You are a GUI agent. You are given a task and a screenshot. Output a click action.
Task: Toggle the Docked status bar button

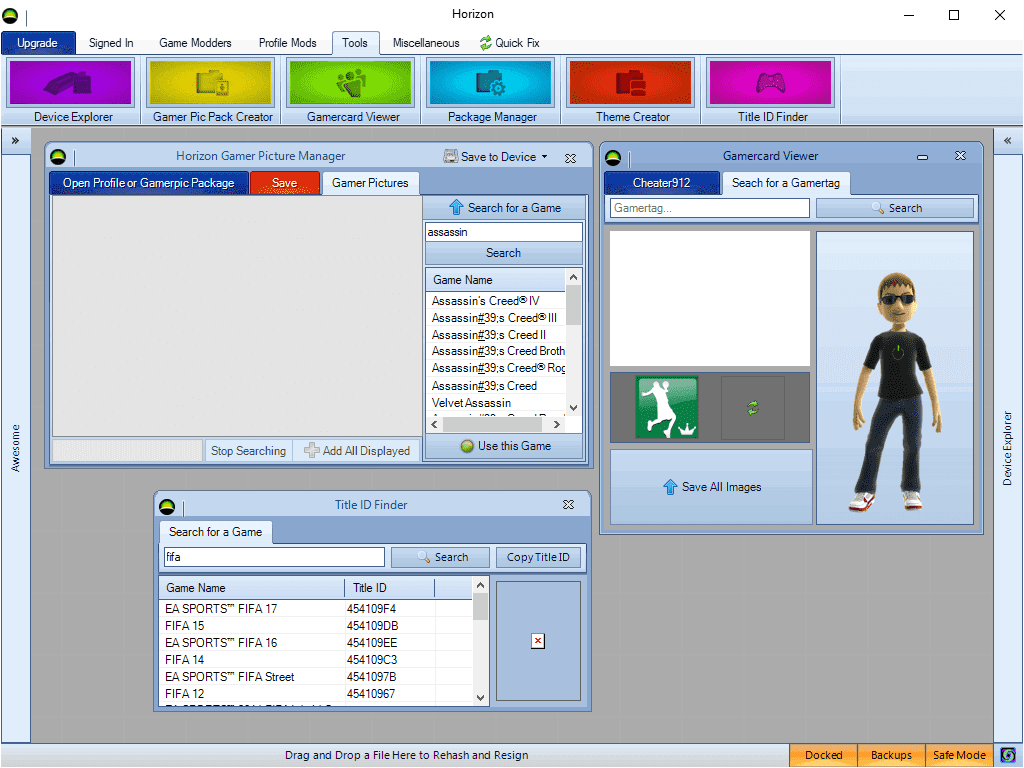point(823,755)
